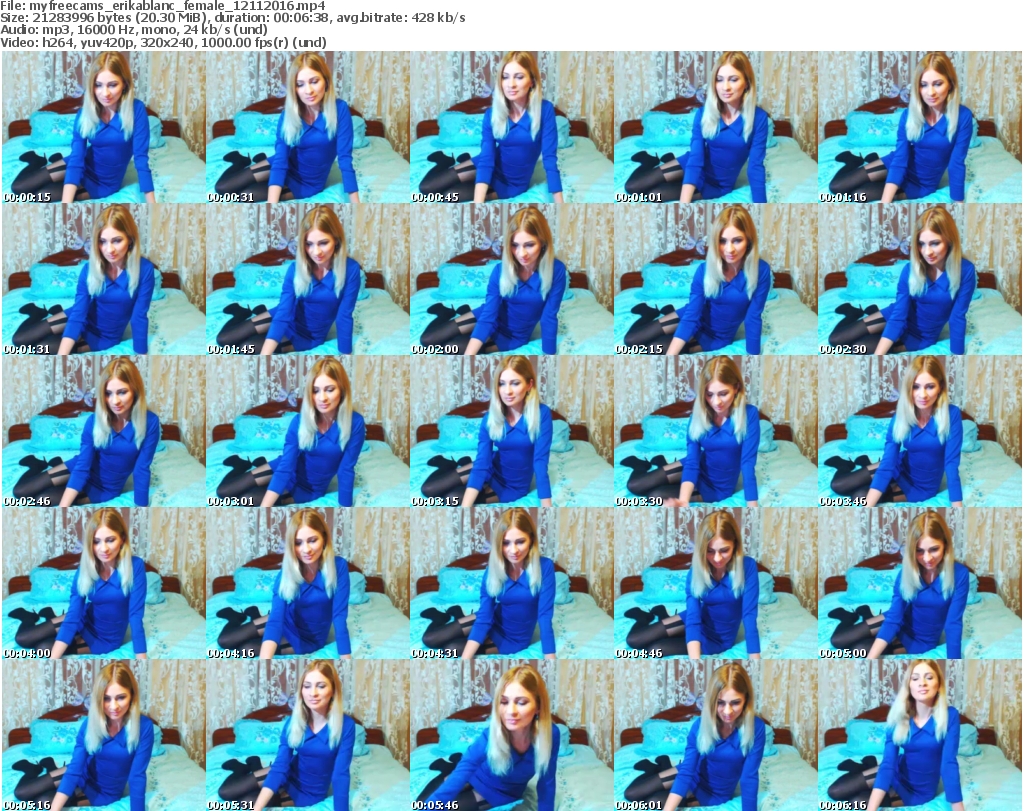The width and height of the screenshot is (1024, 811).
Task: Click the 00:02:00 frame
Action: 511,279
